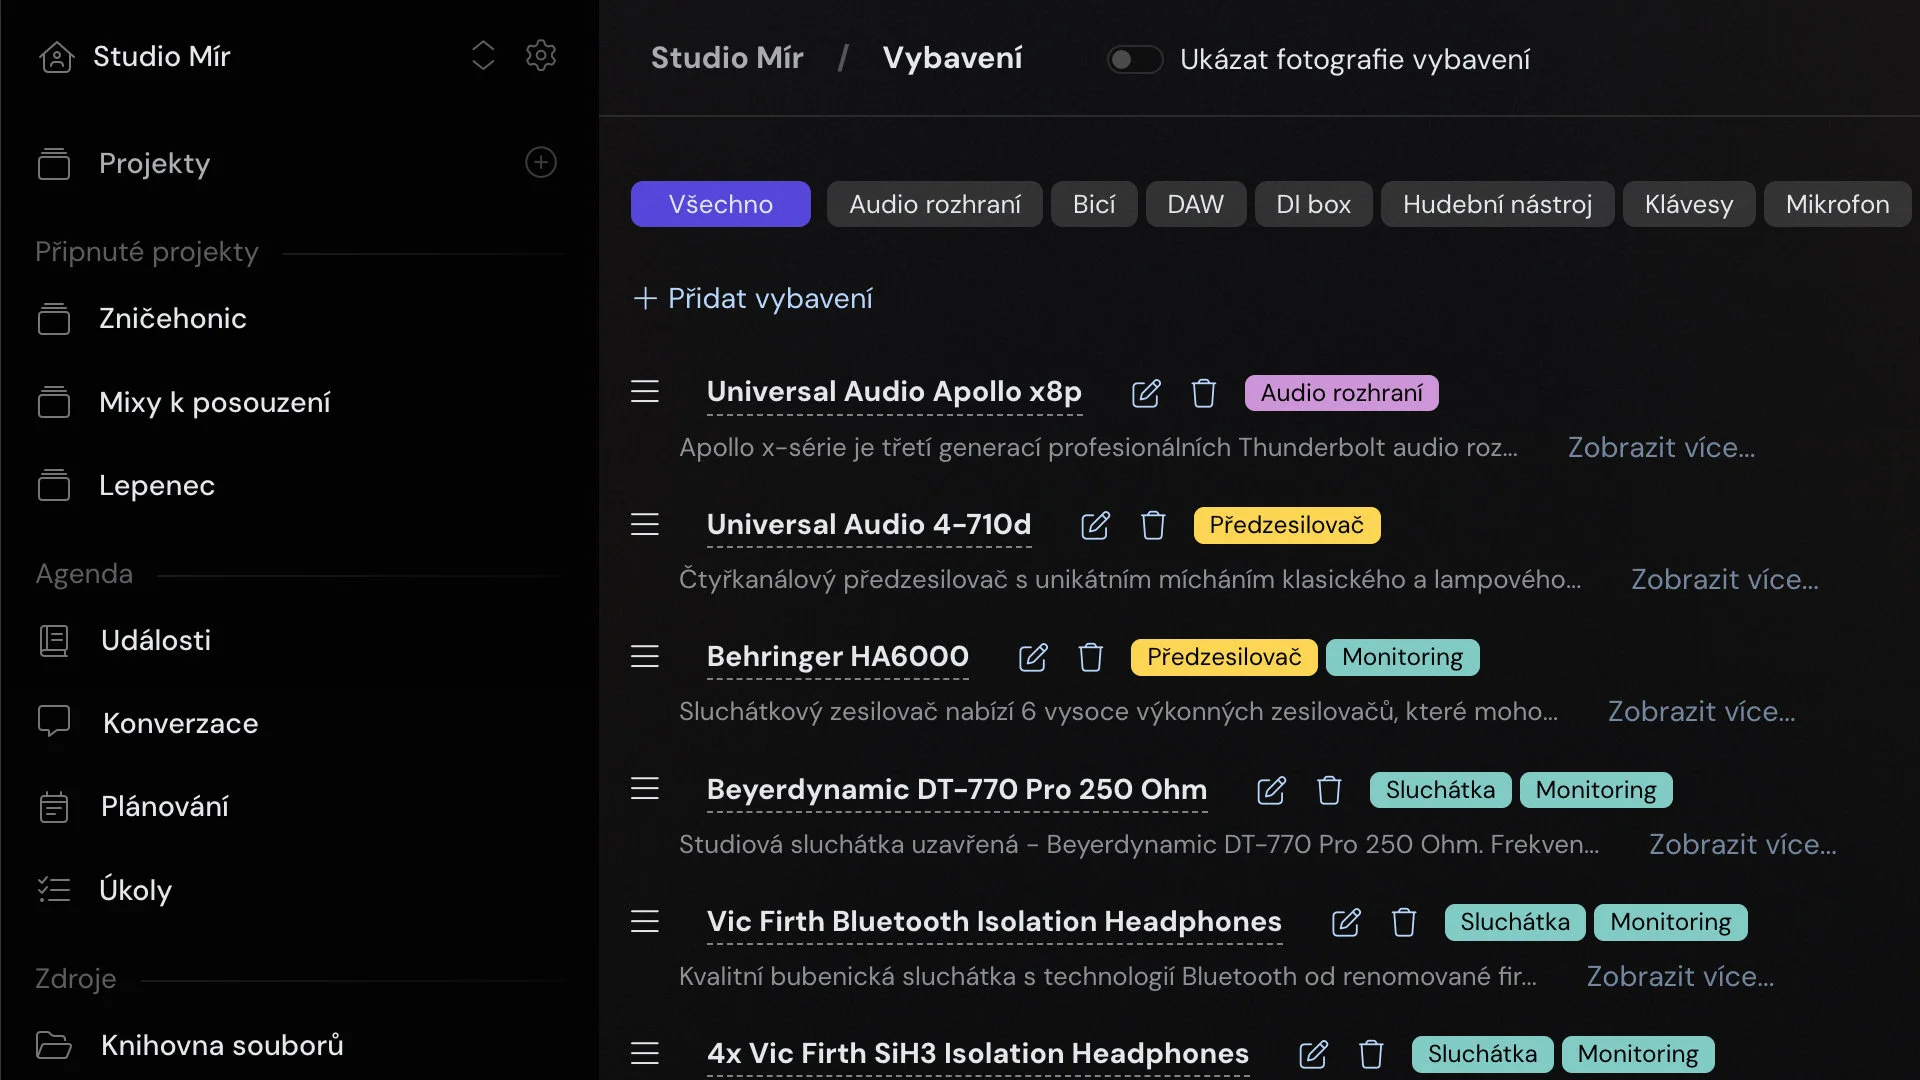Image resolution: width=1920 pixels, height=1080 pixels.
Task: Select the Všechno filter tab
Action: (721, 204)
